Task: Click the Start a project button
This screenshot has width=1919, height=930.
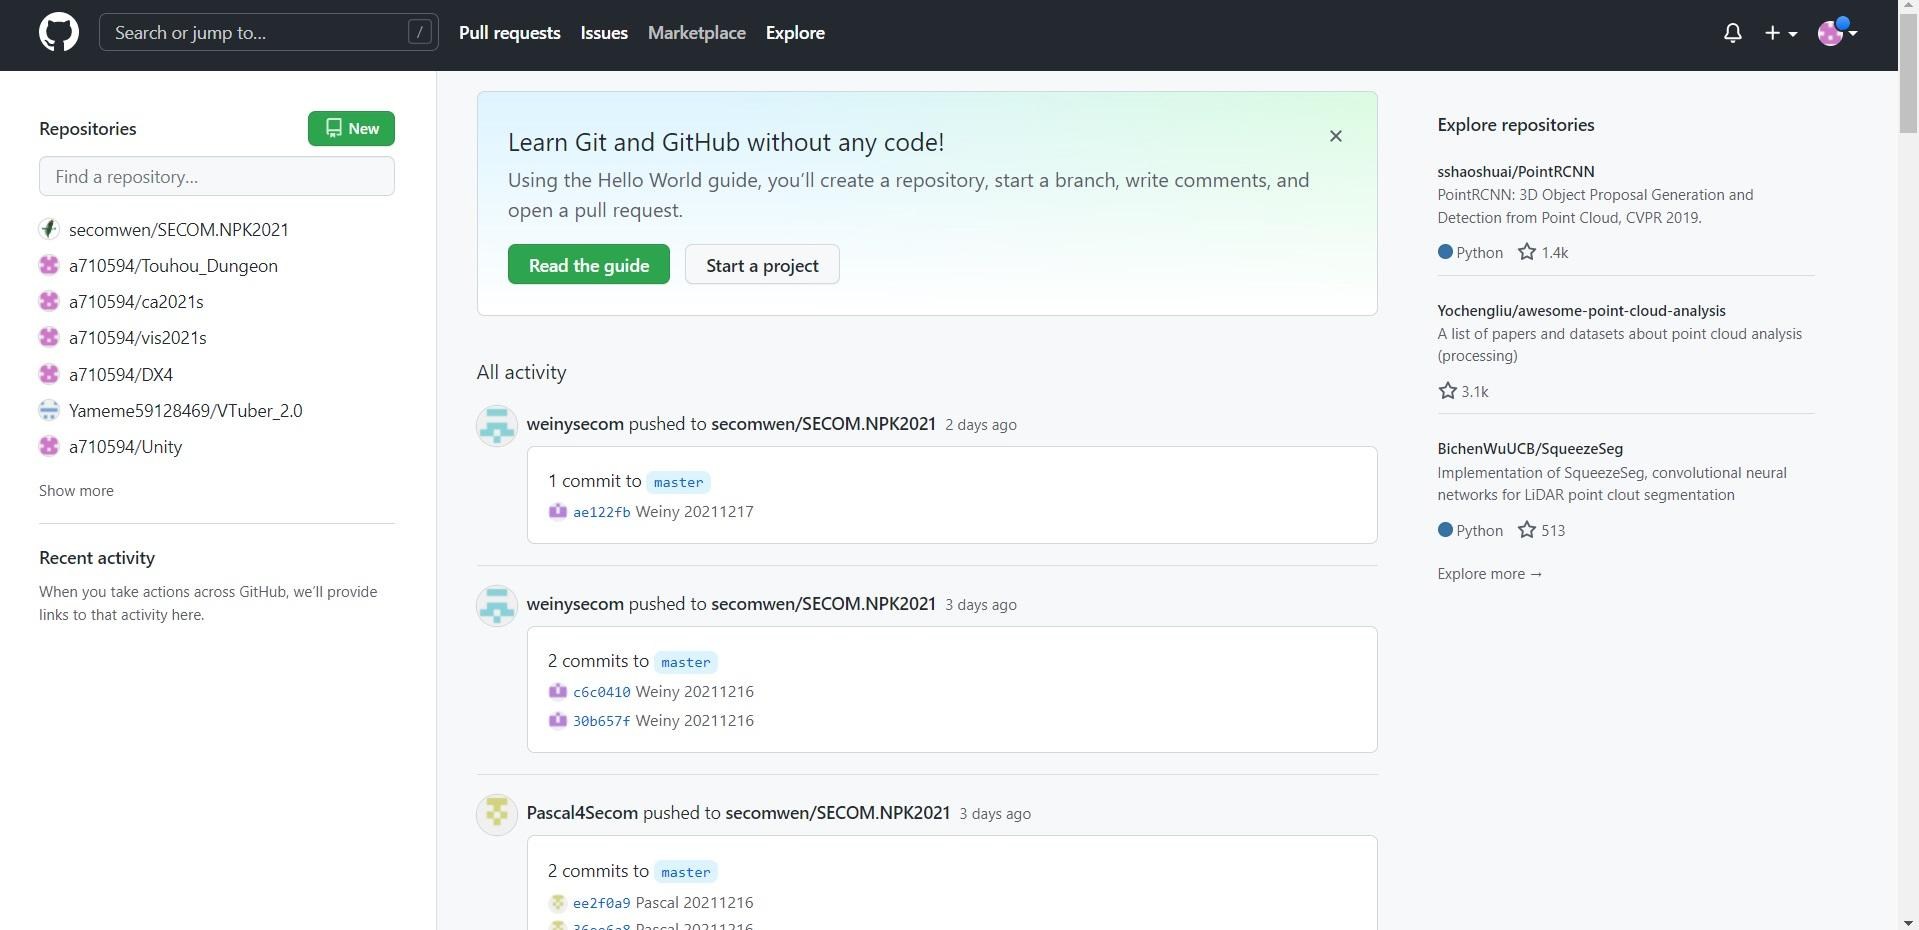Action: (x=762, y=265)
